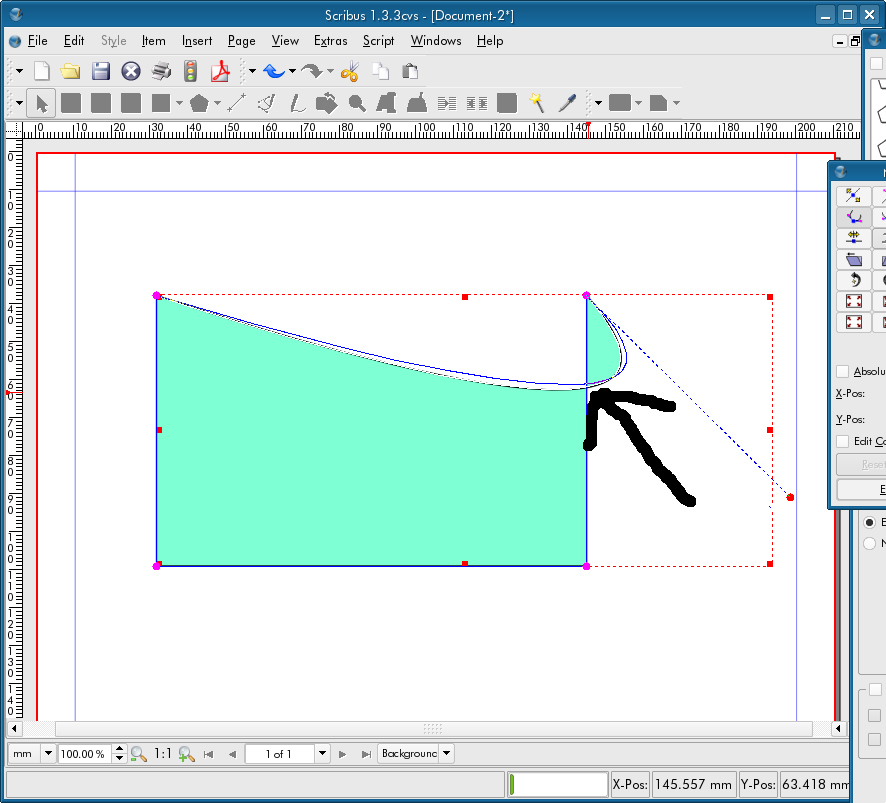Click the Print icon in toolbar

coord(161,71)
